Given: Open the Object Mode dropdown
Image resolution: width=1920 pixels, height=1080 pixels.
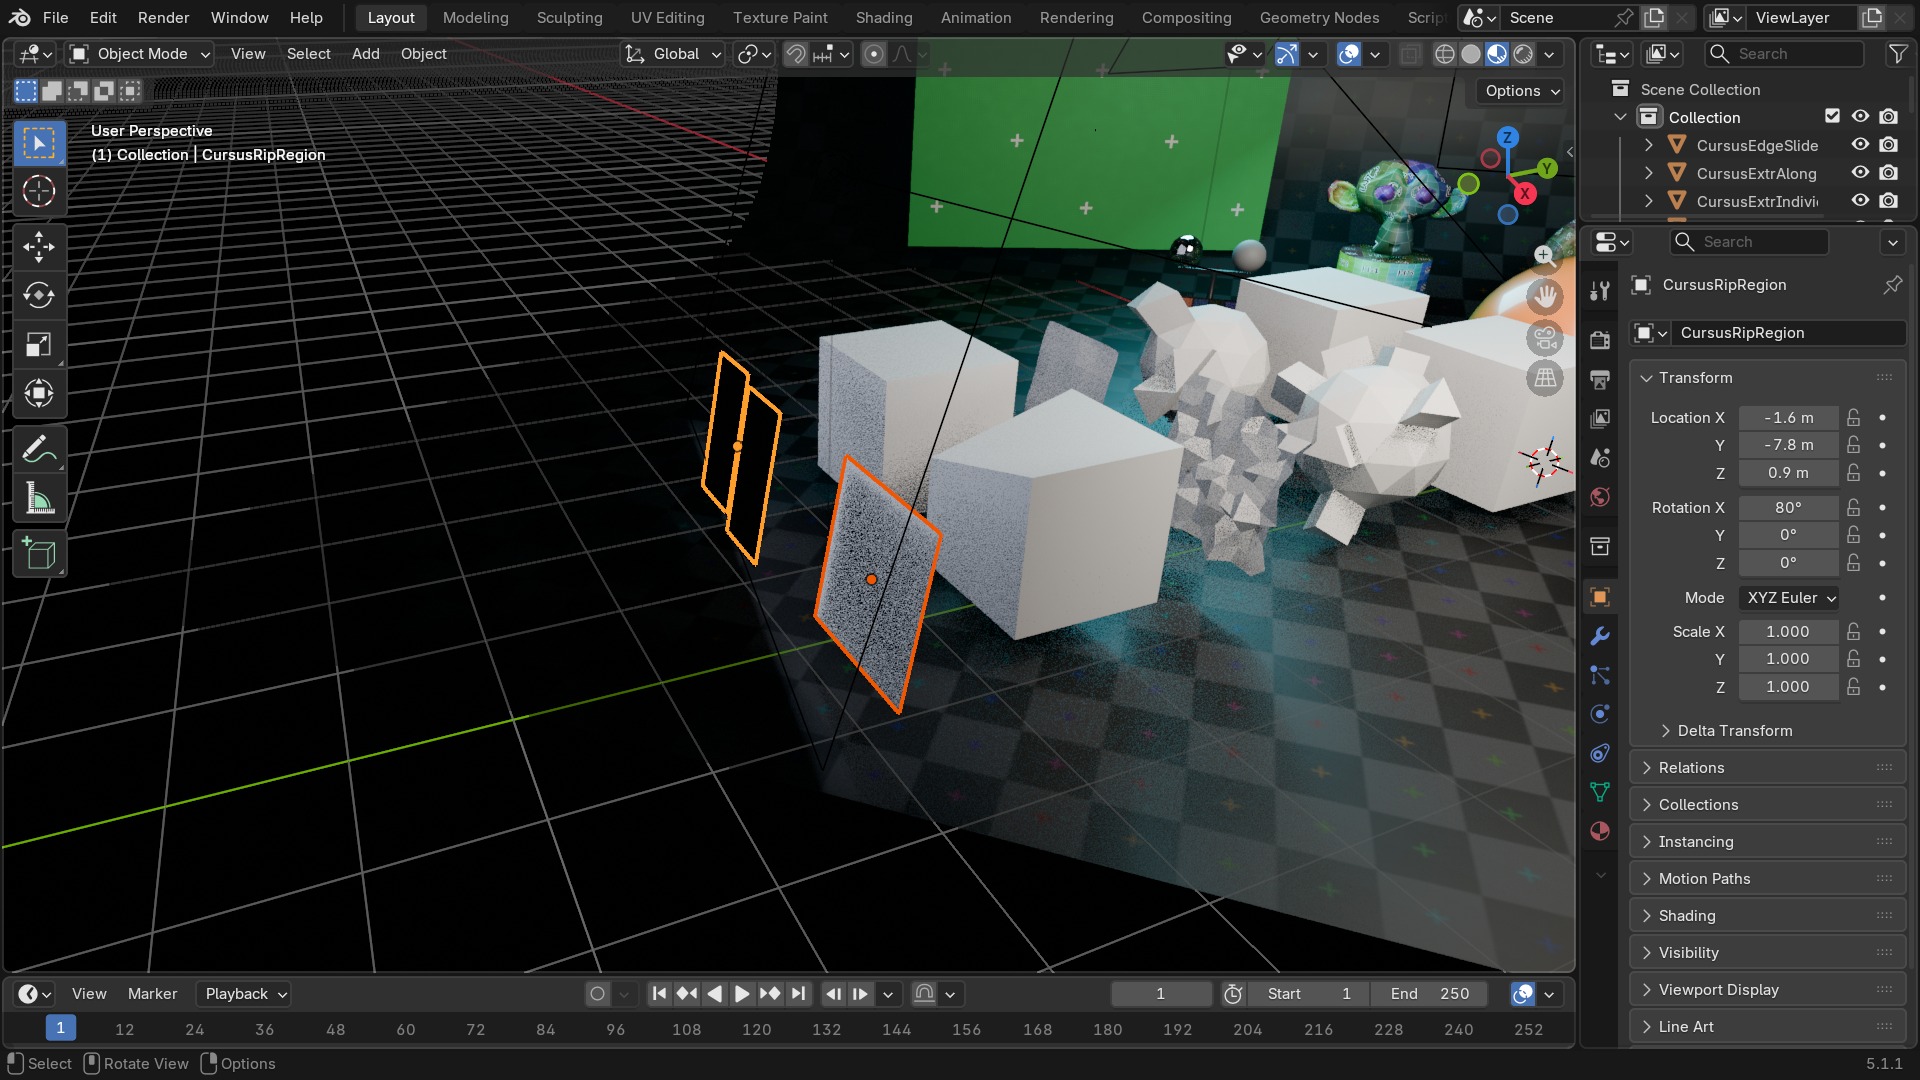Looking at the screenshot, I should [x=140, y=54].
